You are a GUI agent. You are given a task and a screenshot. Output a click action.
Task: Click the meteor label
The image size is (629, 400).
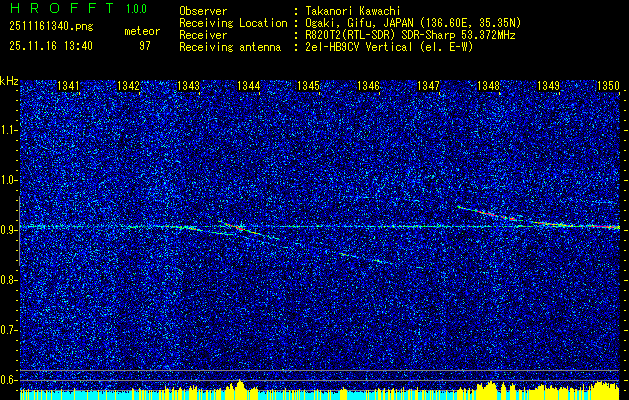[x=142, y=31]
